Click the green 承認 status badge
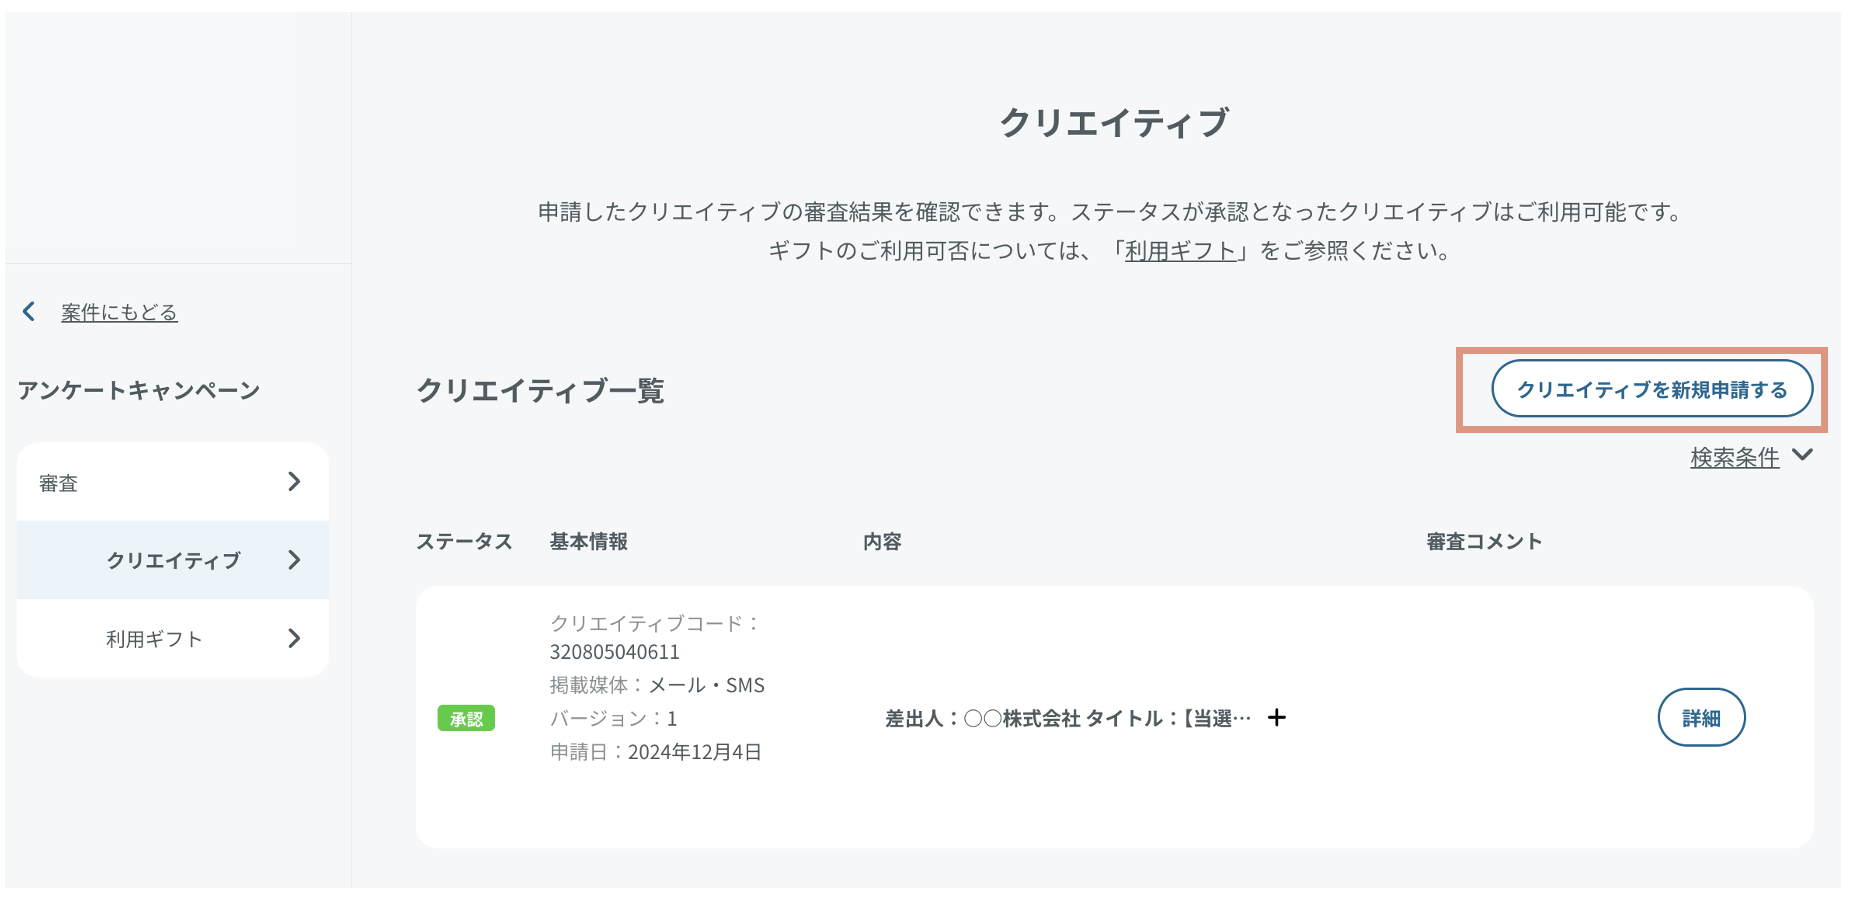The height and width of the screenshot is (912, 1860). 466,719
